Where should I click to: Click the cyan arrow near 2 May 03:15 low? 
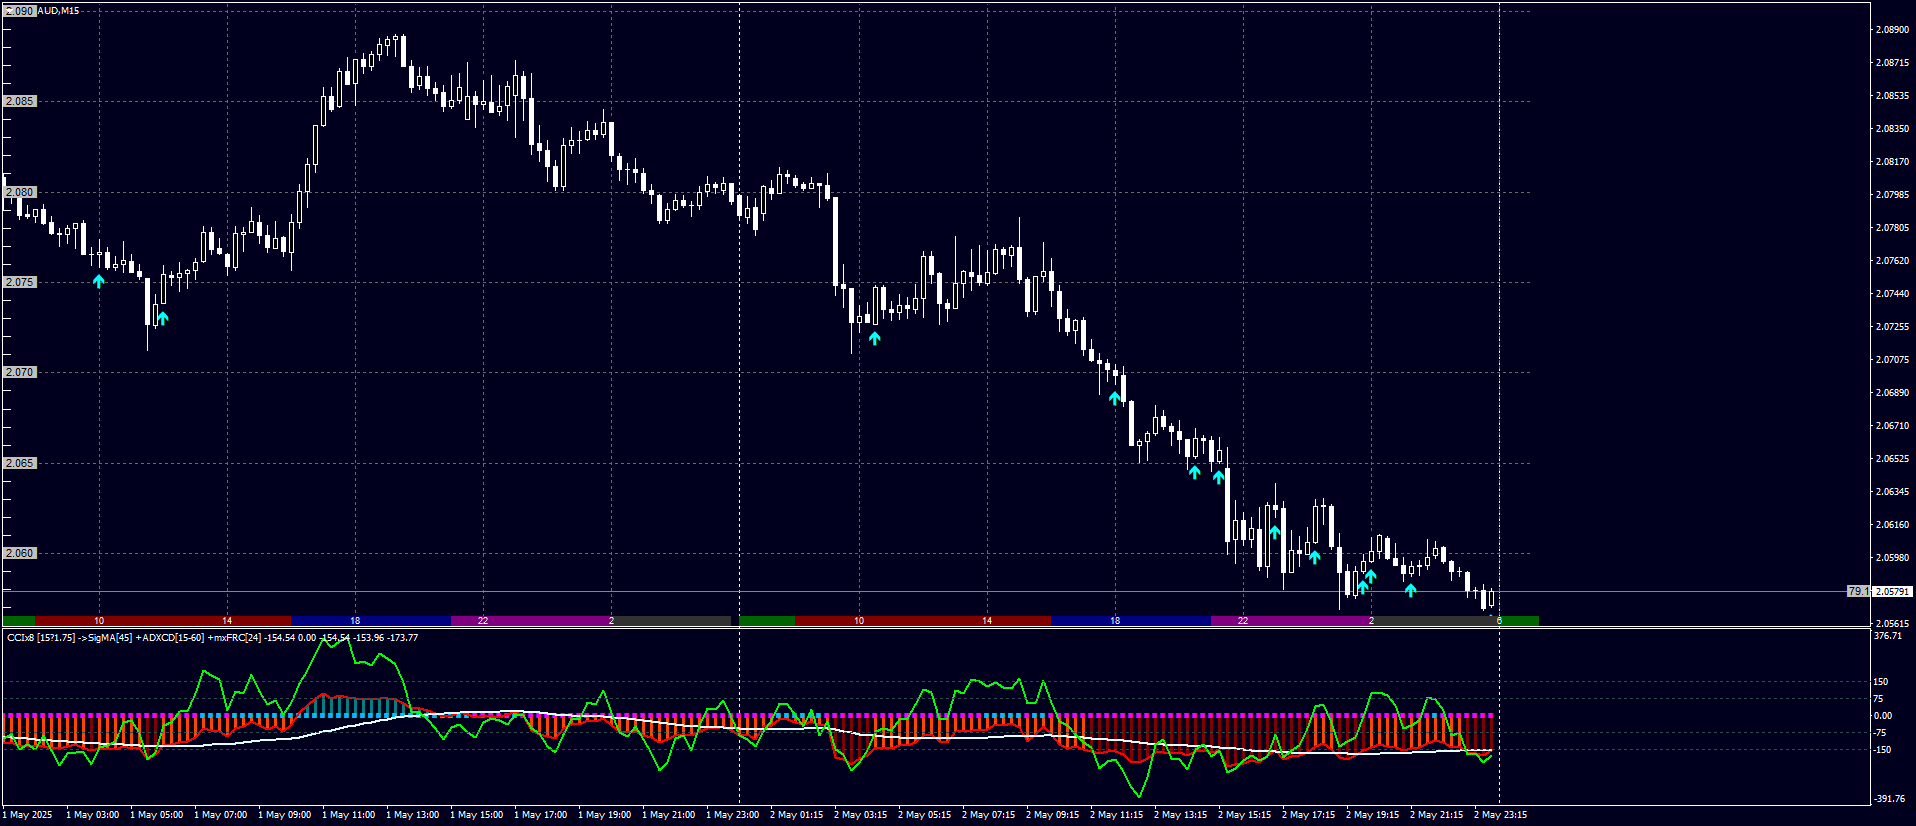875,338
